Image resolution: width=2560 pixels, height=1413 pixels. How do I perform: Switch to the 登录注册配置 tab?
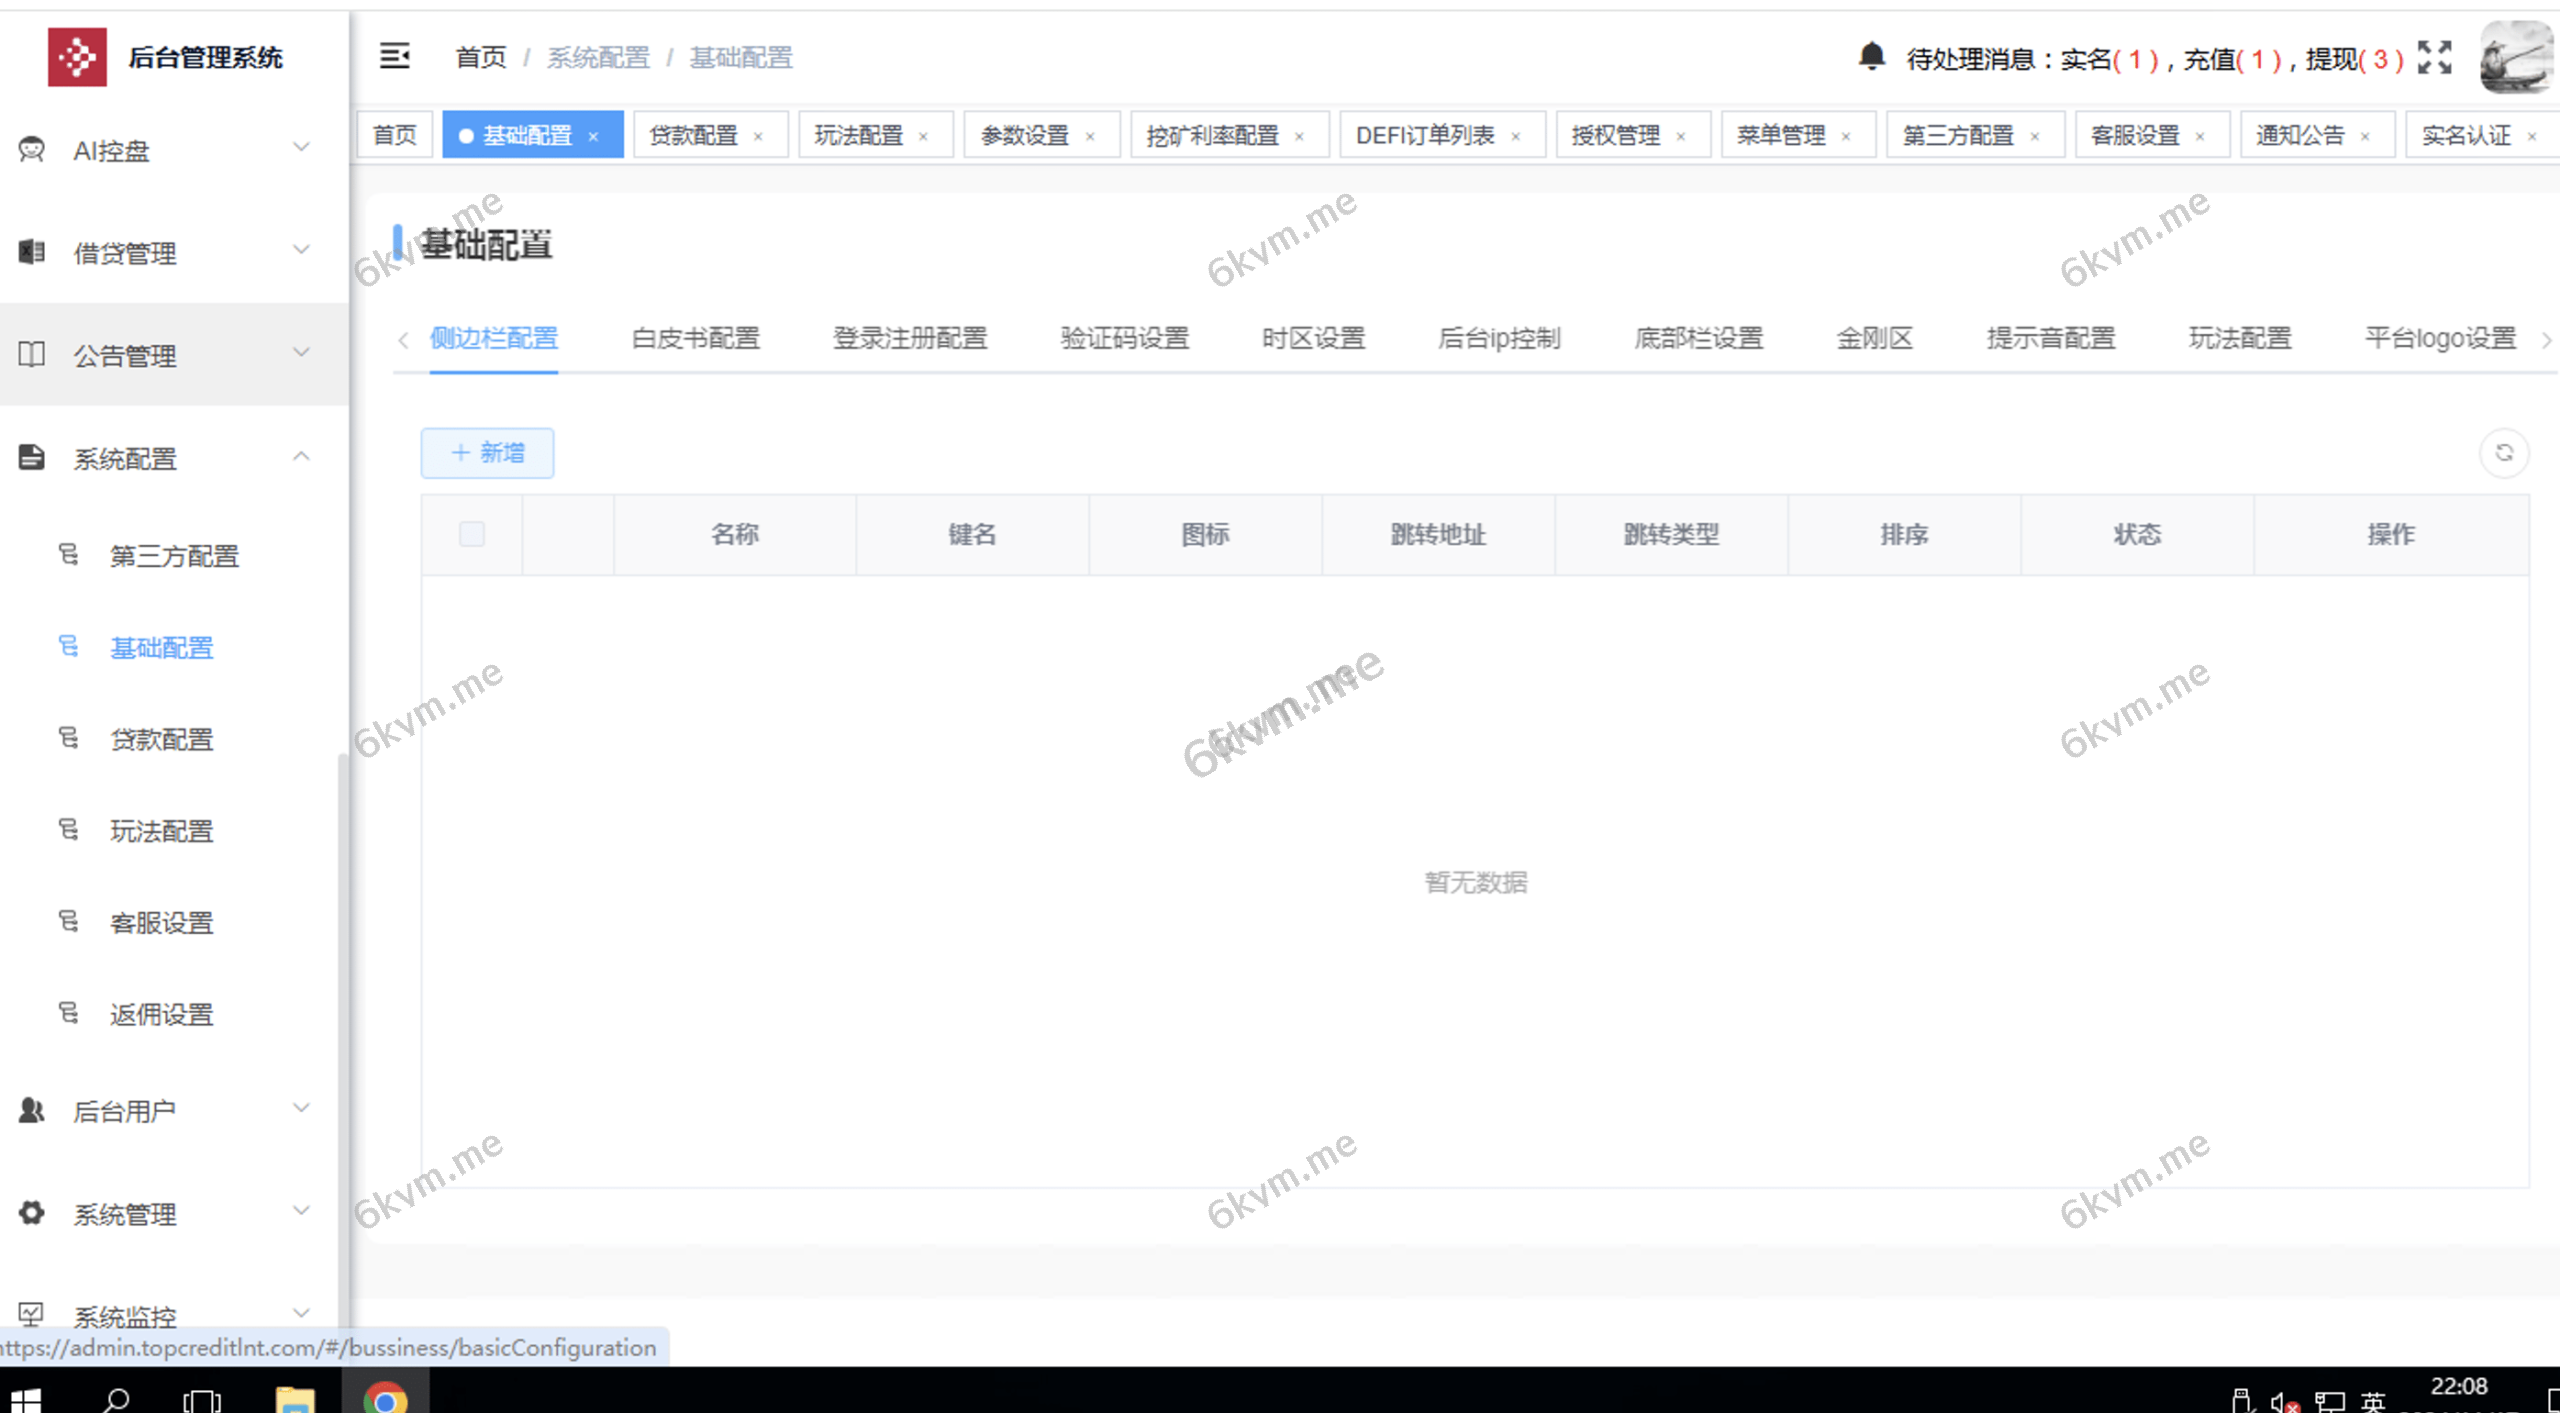(x=910, y=338)
